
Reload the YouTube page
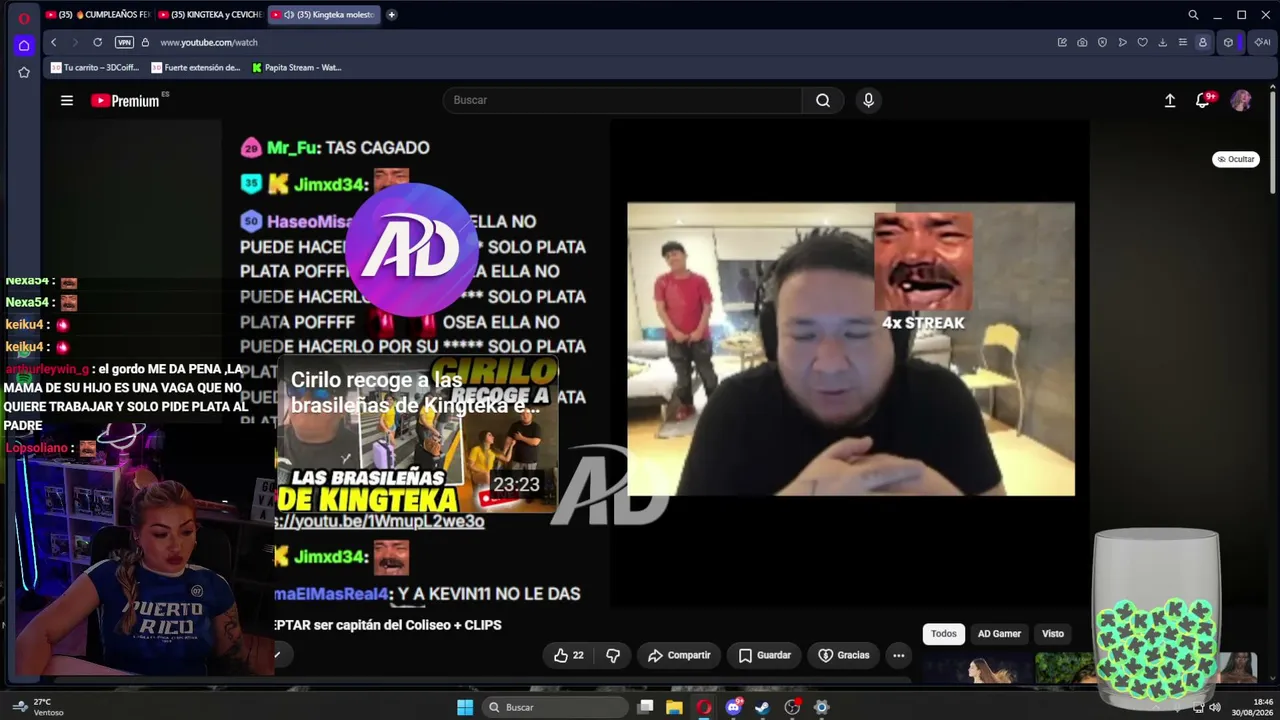(x=97, y=42)
